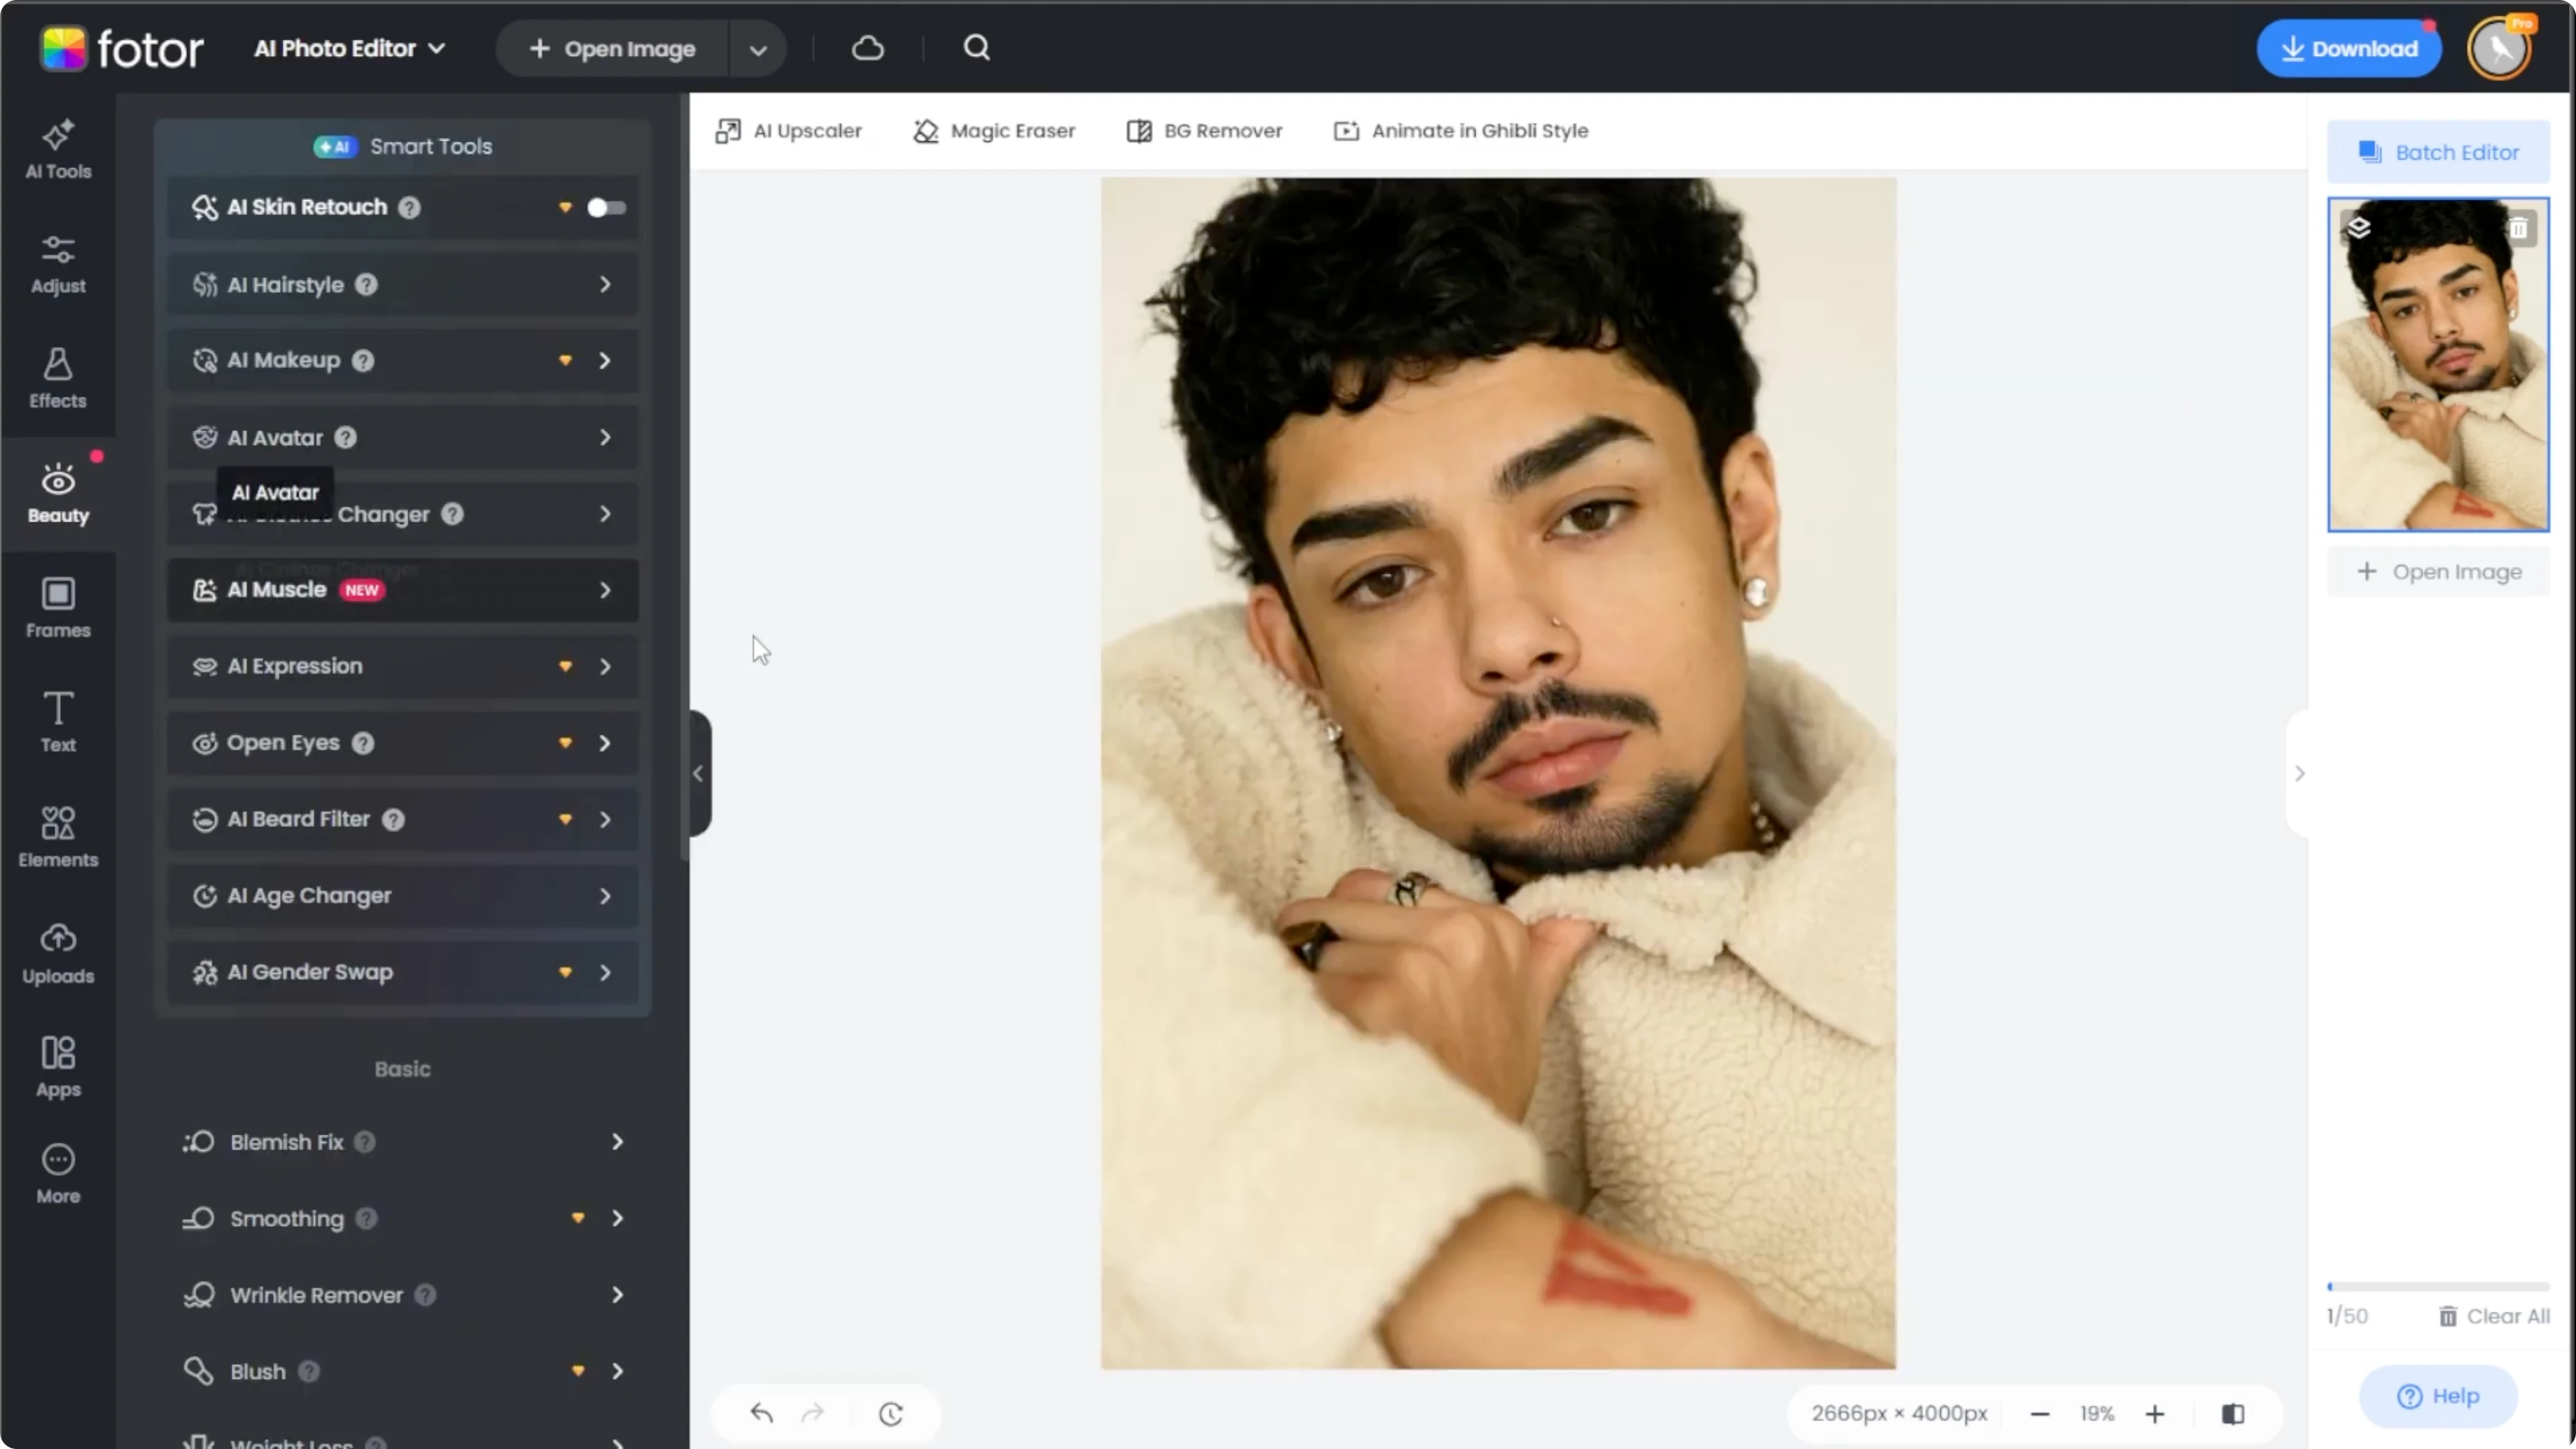
Task: Click Open Eyes help question mark
Action: (363, 743)
